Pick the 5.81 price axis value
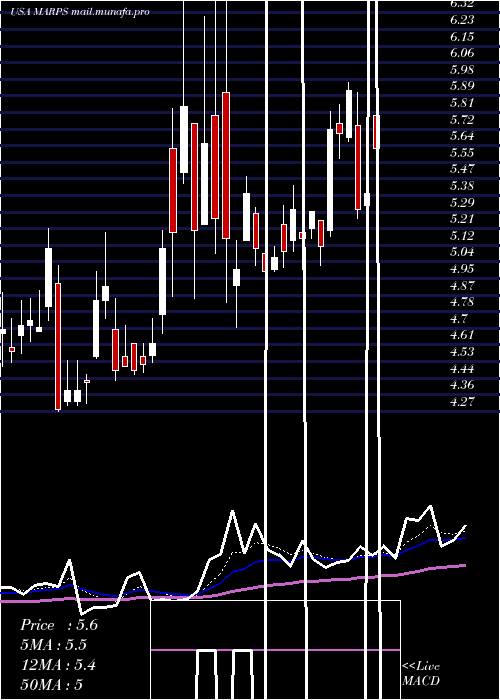500x700 pixels. coord(462,103)
